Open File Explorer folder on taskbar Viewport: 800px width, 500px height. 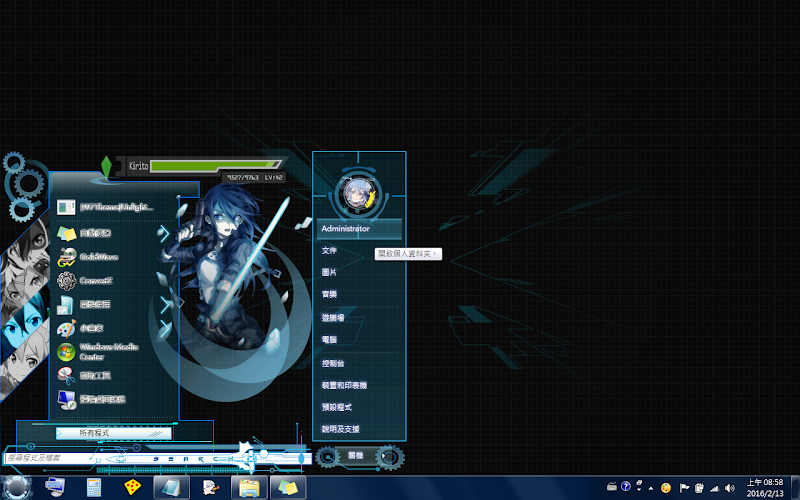point(249,487)
